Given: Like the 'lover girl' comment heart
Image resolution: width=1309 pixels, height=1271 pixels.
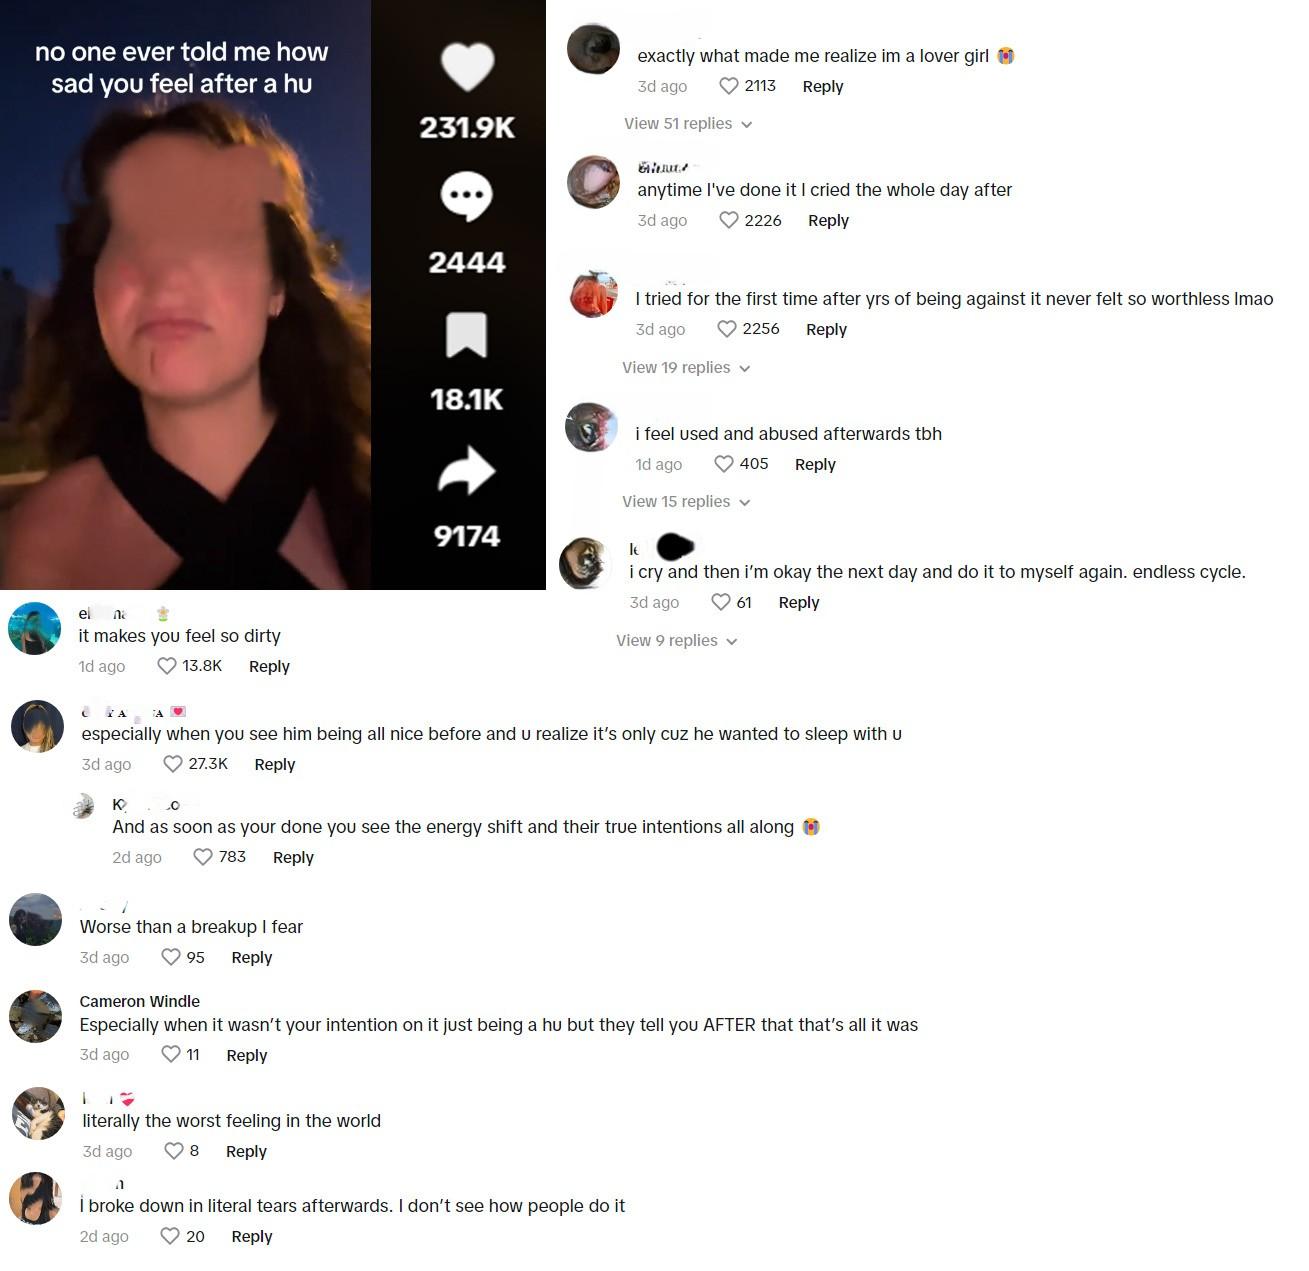Looking at the screenshot, I should (729, 86).
